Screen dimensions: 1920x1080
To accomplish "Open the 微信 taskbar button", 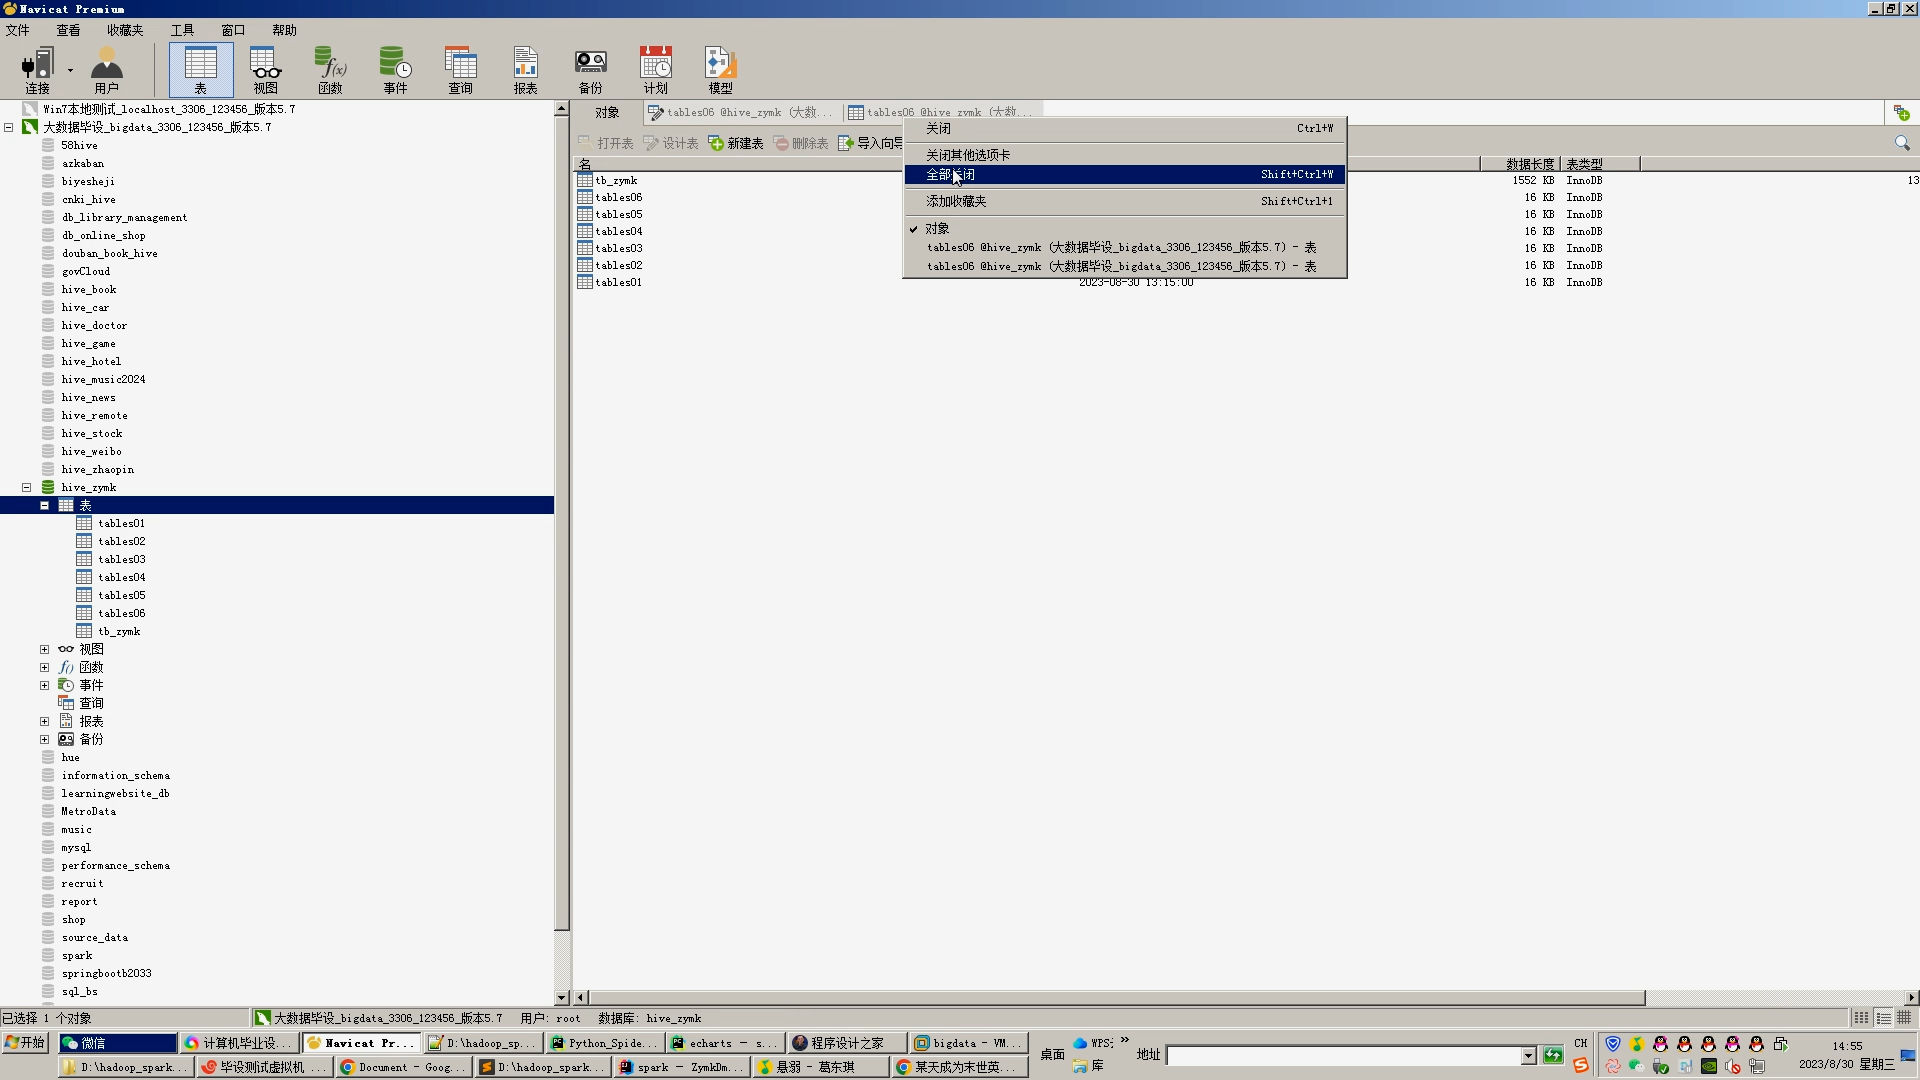I will (117, 1043).
